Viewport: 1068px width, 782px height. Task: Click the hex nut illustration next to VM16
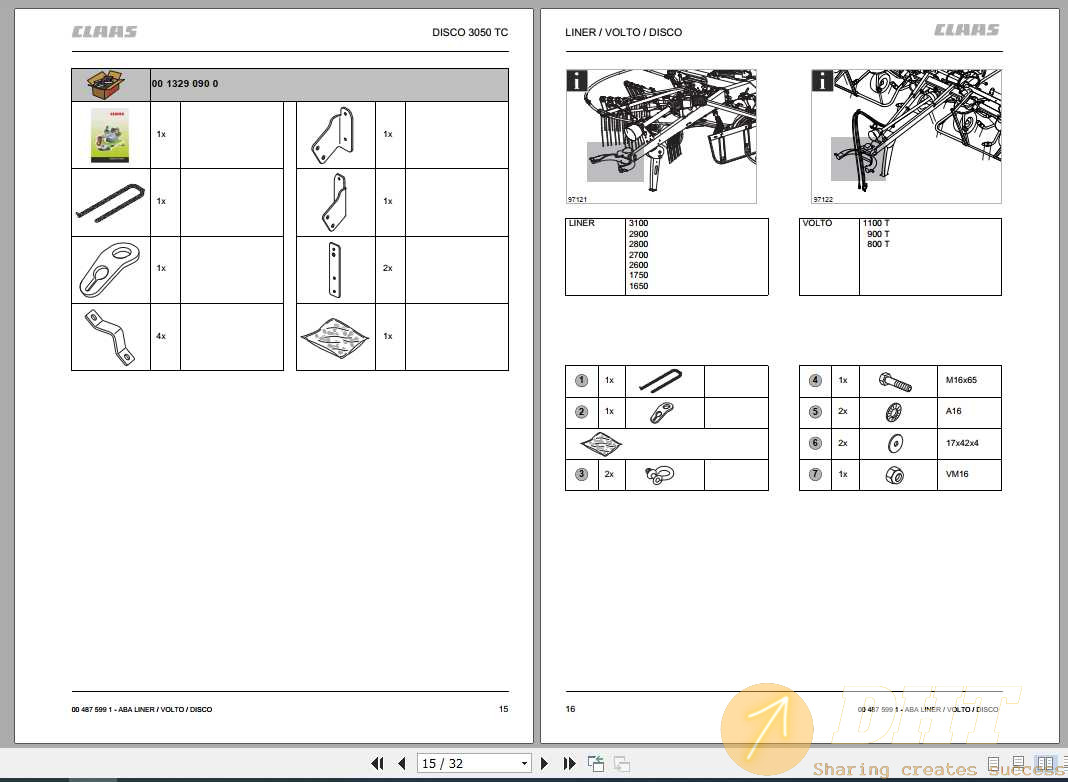pyautogui.click(x=894, y=474)
